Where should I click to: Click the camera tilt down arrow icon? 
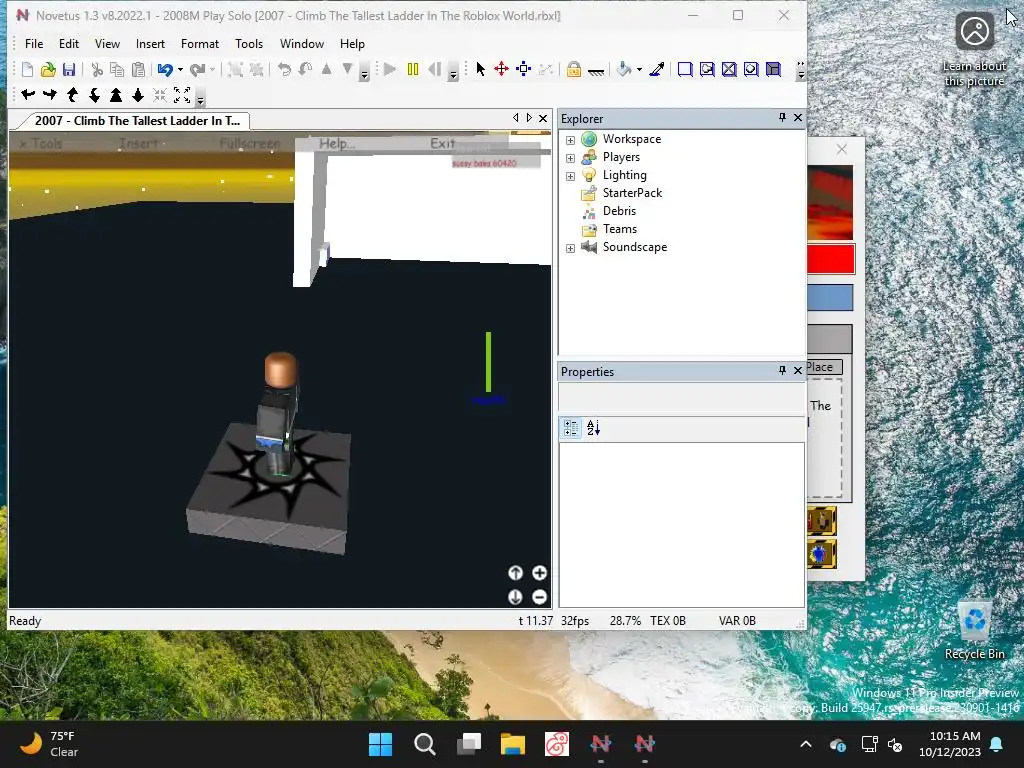[94, 95]
